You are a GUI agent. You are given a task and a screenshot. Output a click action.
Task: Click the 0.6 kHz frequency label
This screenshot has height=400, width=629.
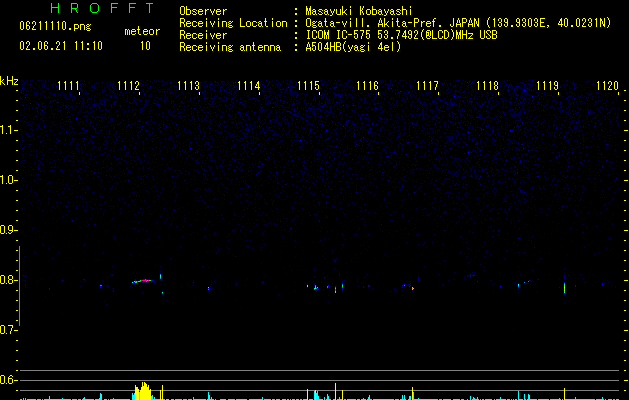click(8, 380)
